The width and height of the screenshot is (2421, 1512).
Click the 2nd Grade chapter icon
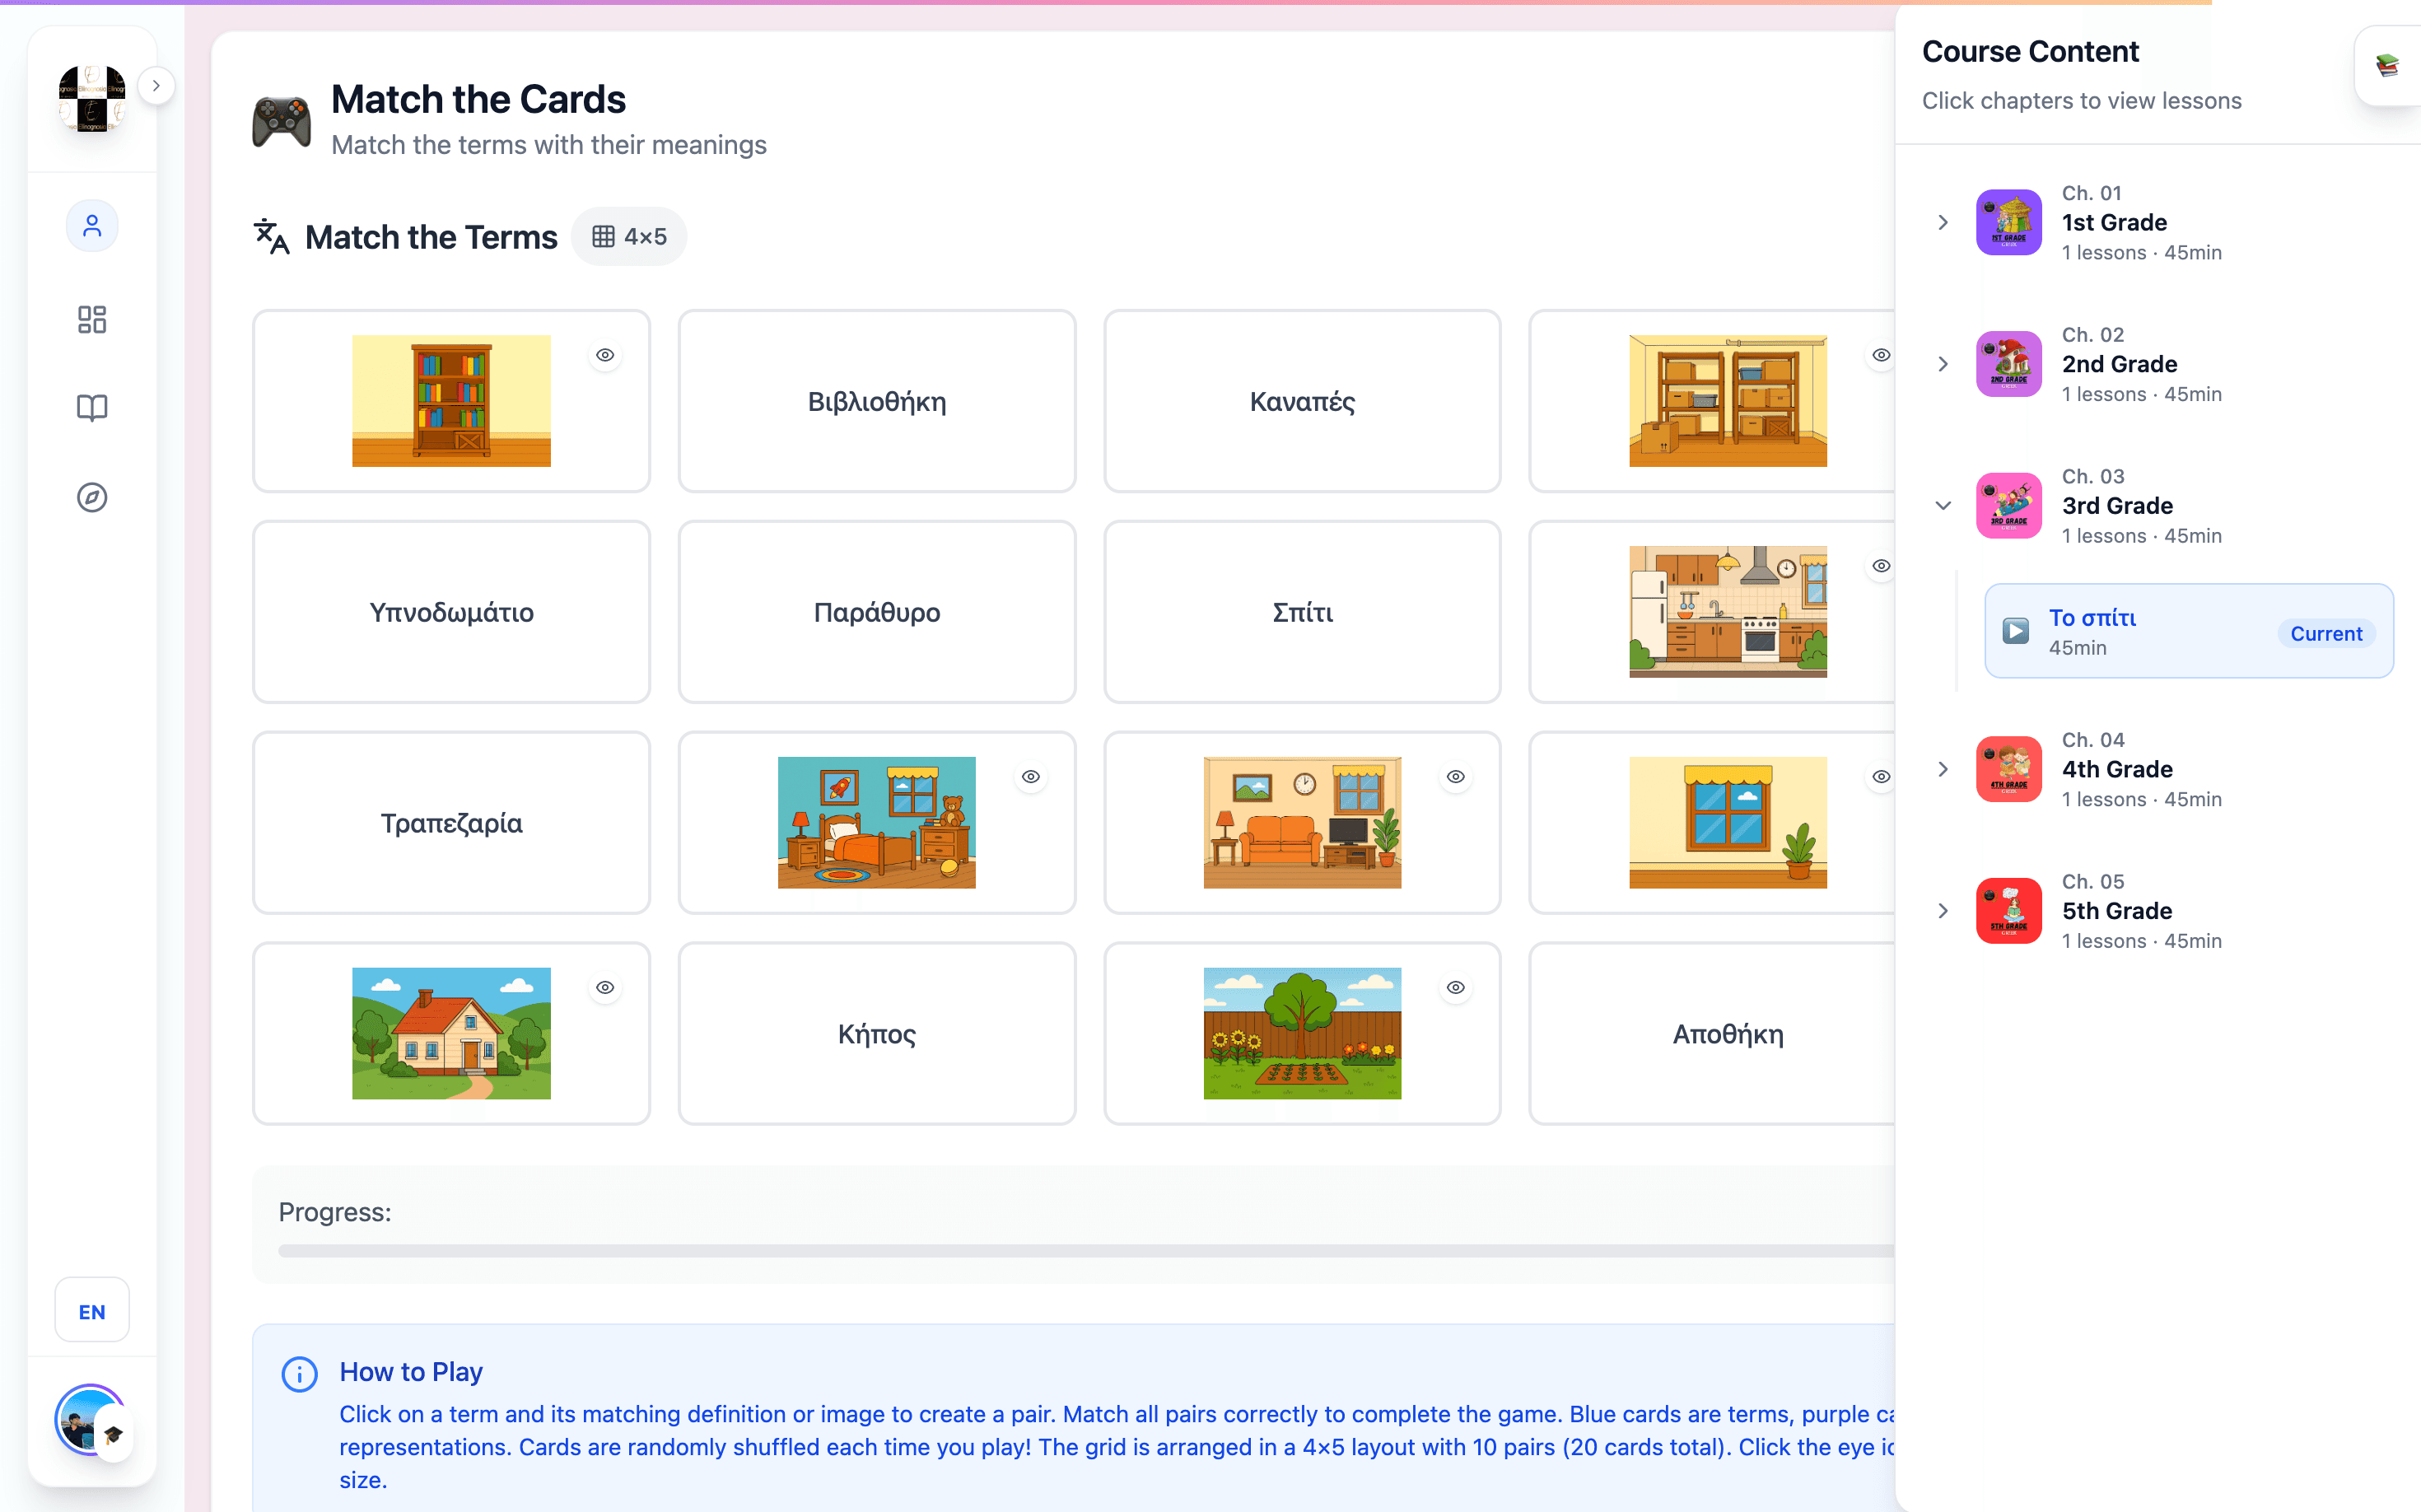pos(2008,364)
